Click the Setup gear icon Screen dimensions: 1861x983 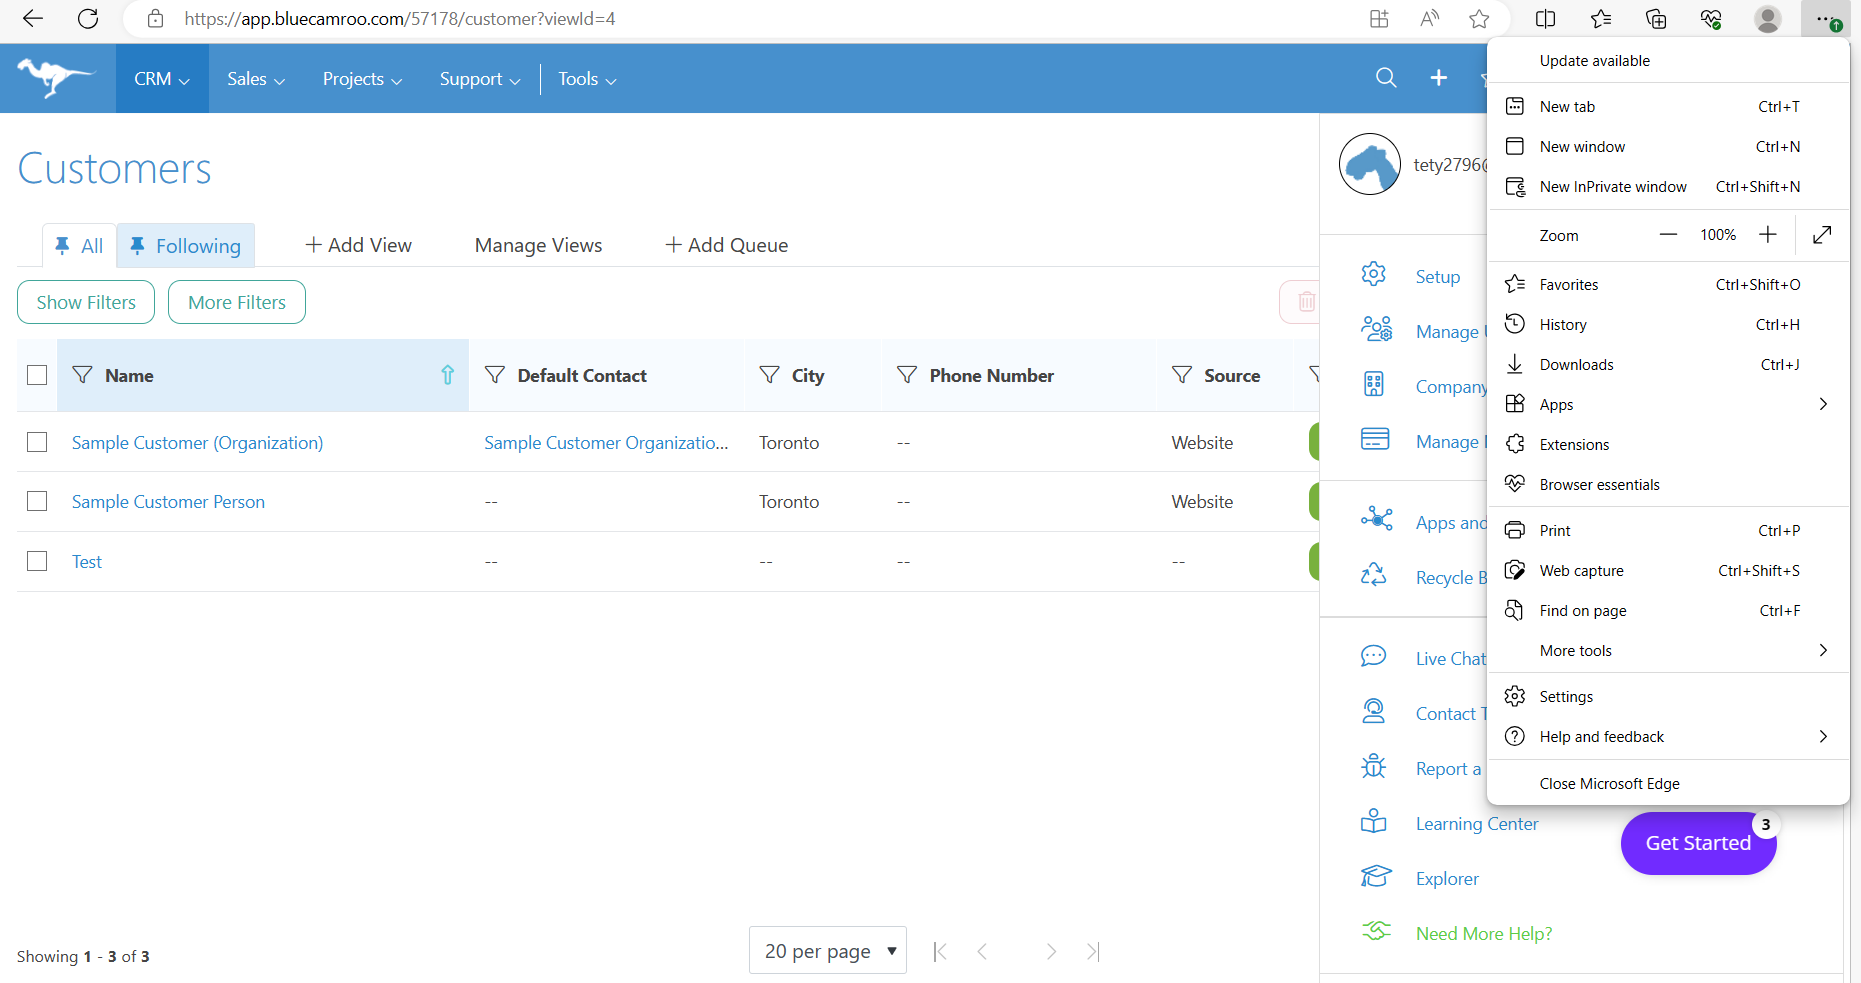(1374, 274)
